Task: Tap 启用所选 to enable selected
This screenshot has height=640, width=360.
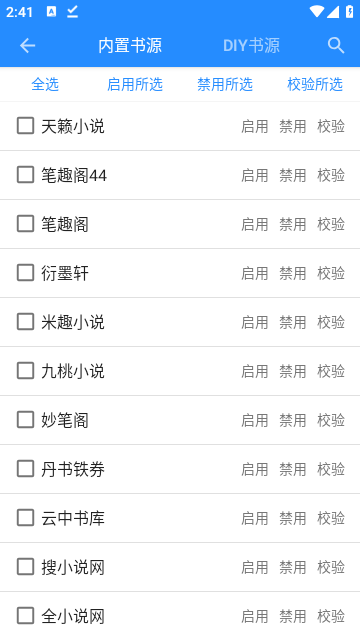Action: tap(135, 84)
